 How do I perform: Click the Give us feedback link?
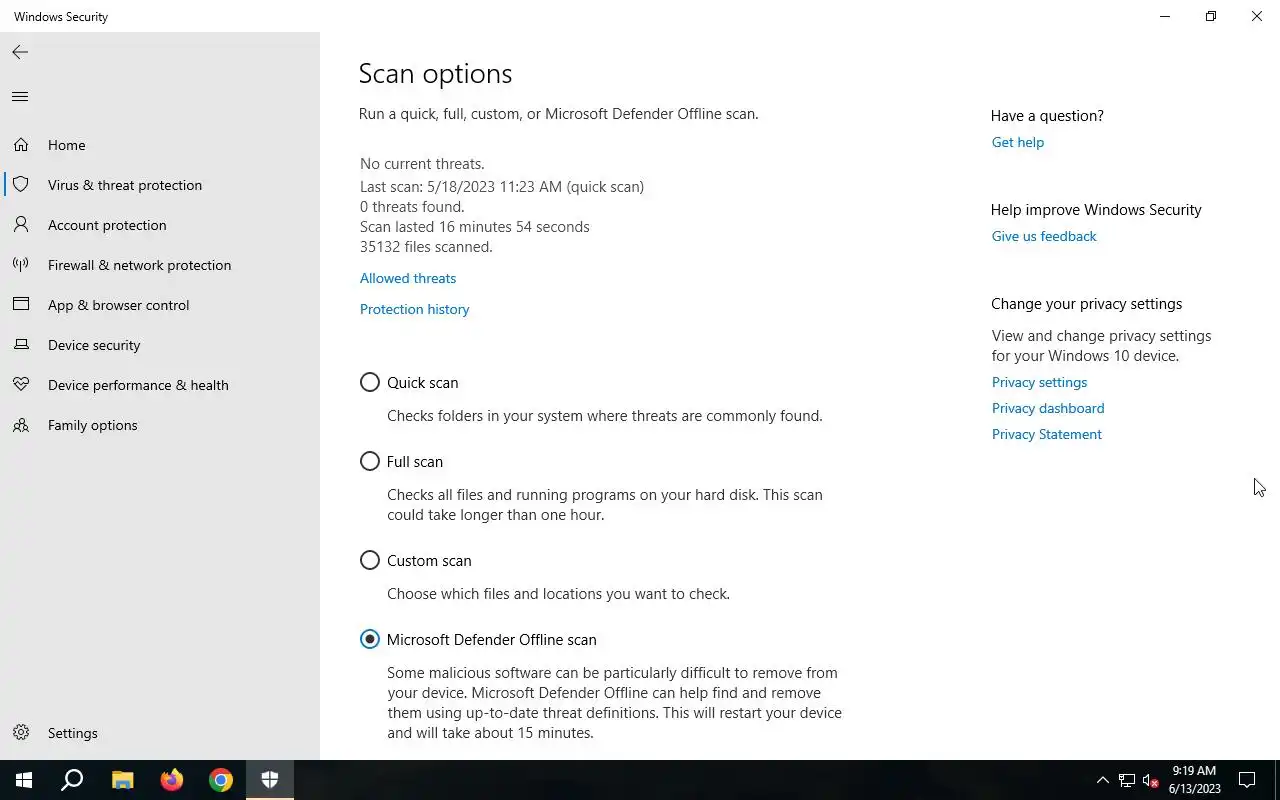[1044, 236]
